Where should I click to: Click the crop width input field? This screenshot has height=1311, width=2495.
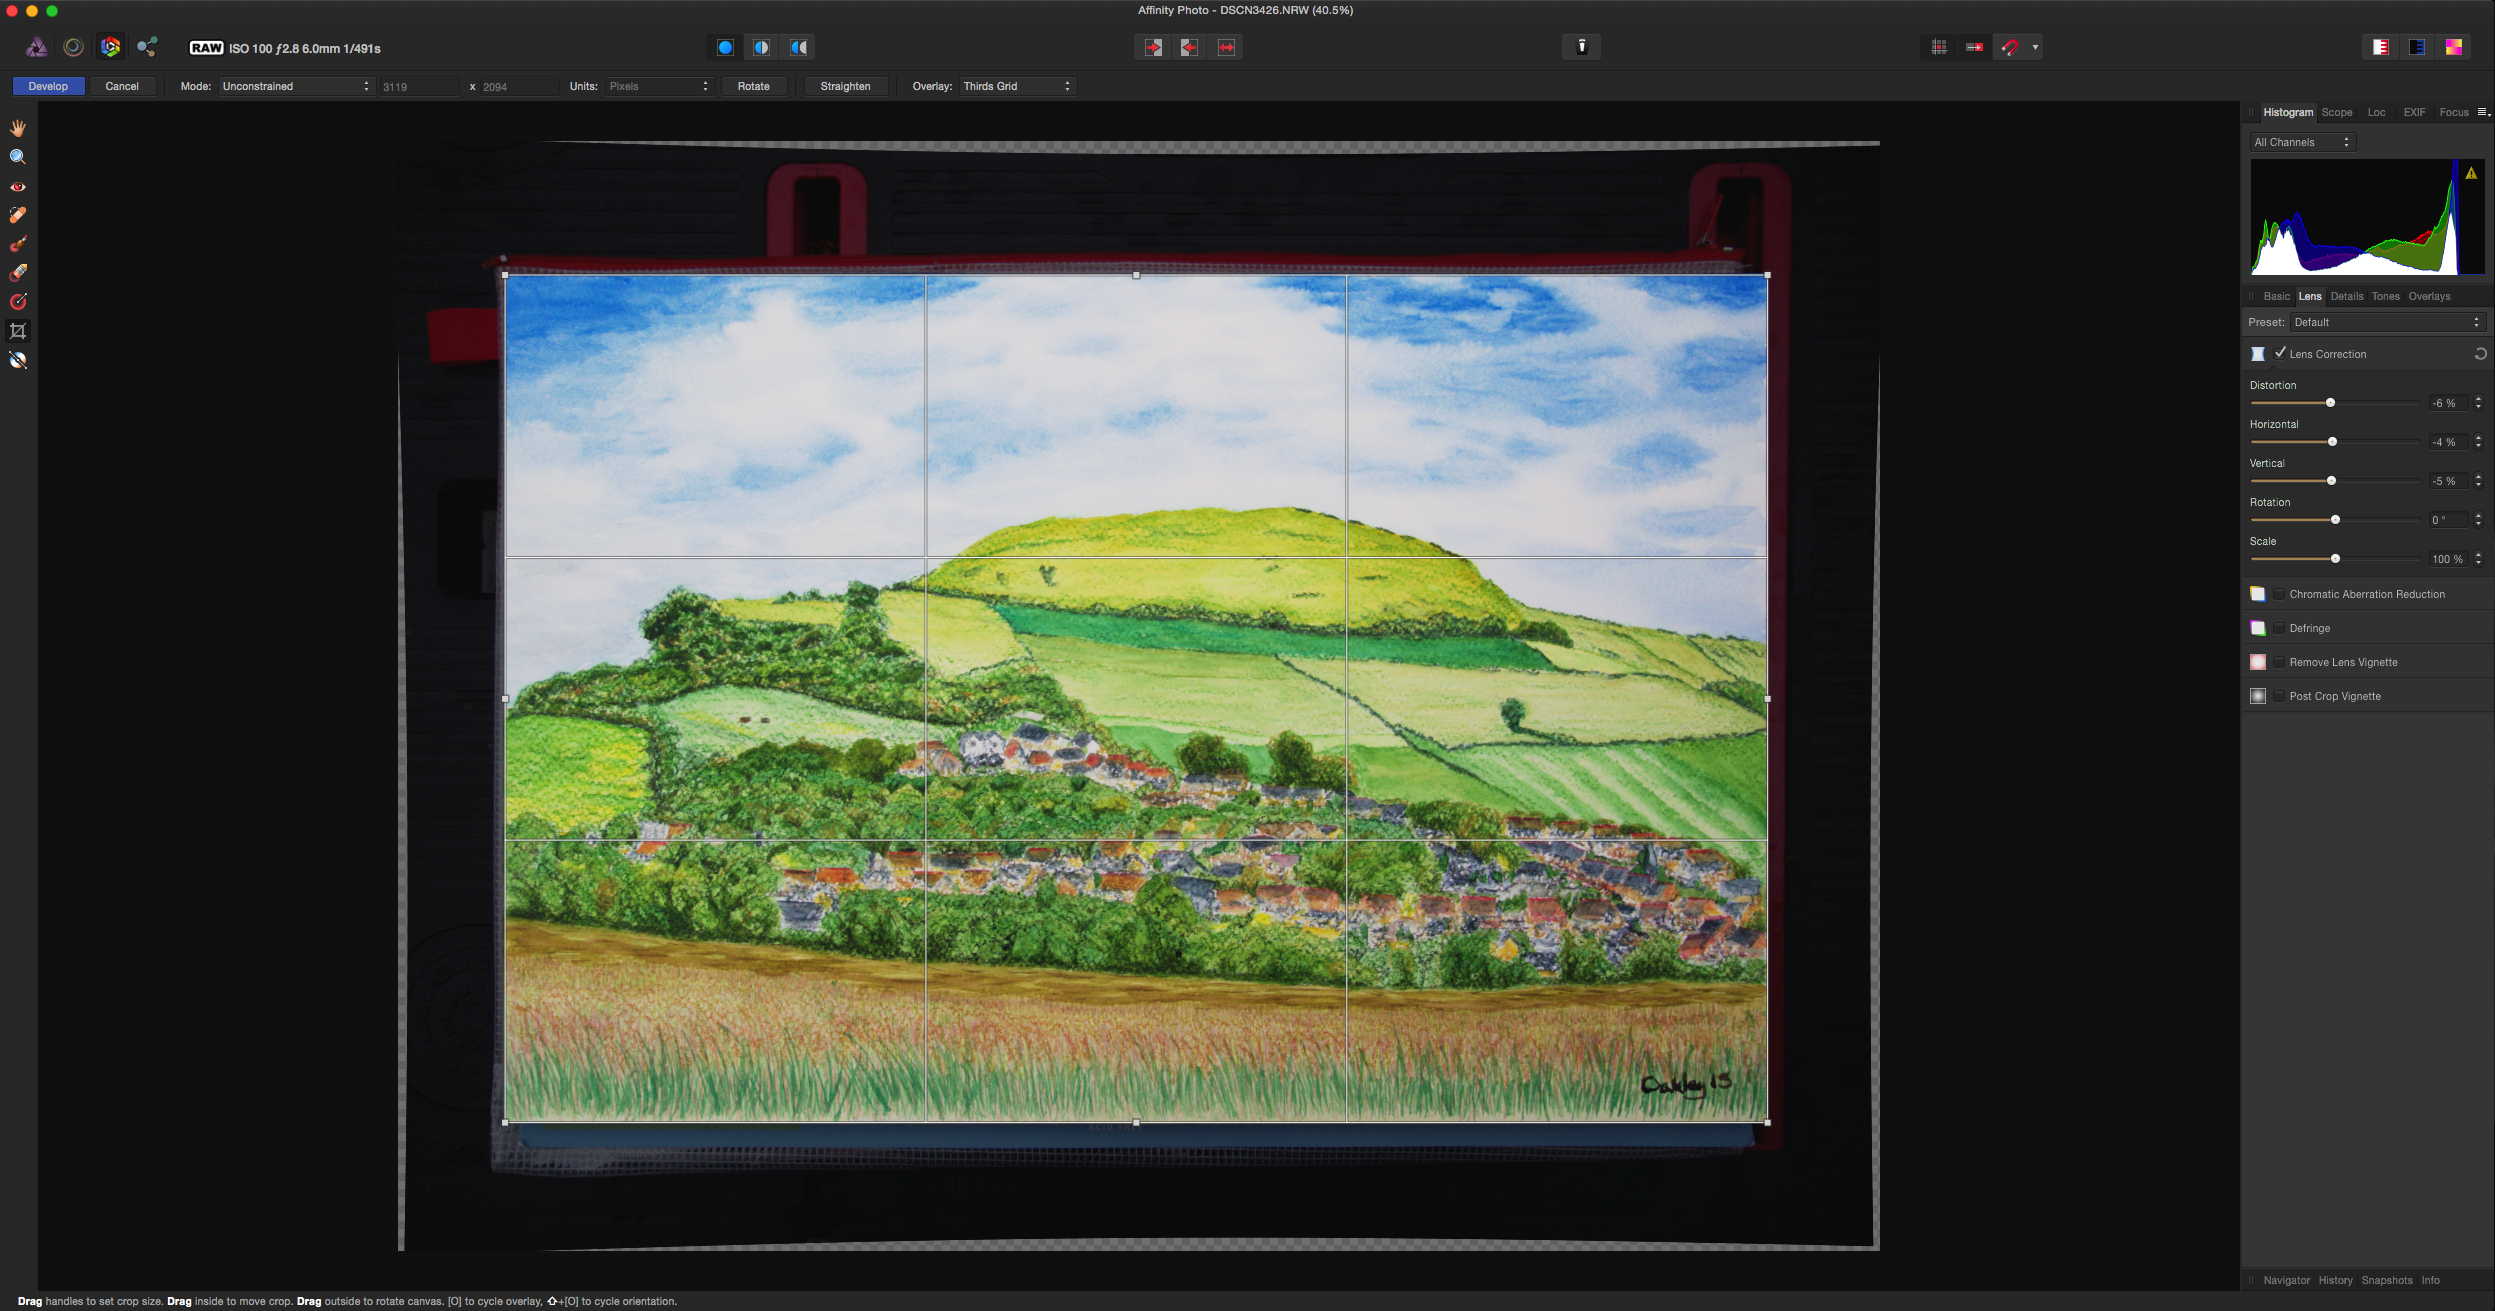coord(418,87)
